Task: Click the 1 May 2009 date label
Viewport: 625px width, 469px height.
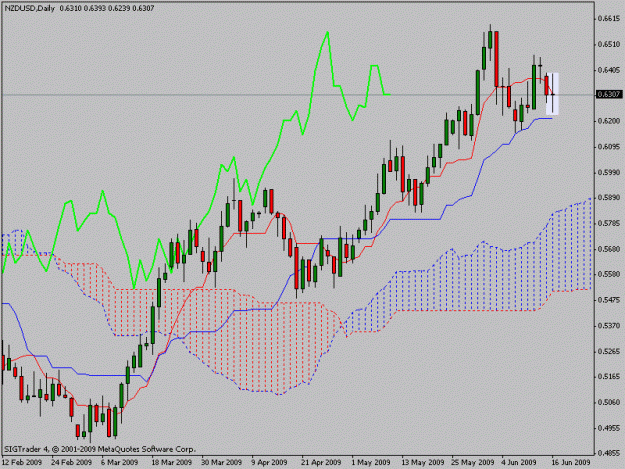Action: [371, 463]
